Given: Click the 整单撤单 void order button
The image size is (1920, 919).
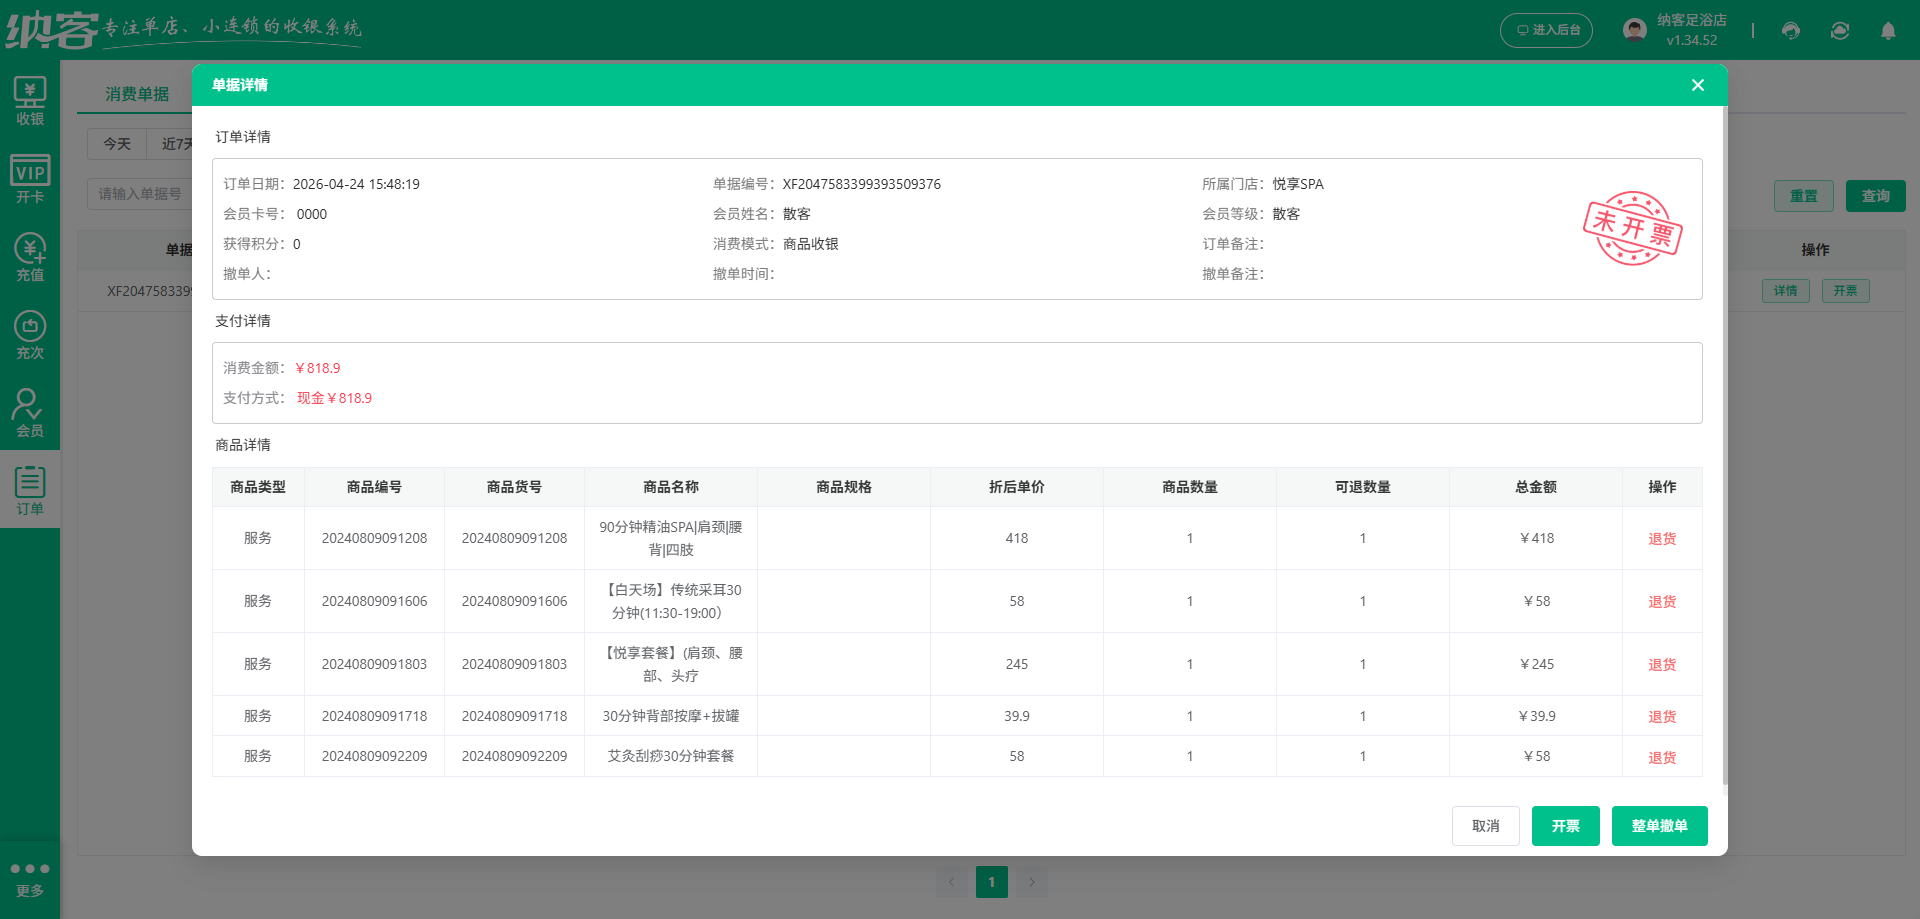Looking at the screenshot, I should click(1659, 825).
